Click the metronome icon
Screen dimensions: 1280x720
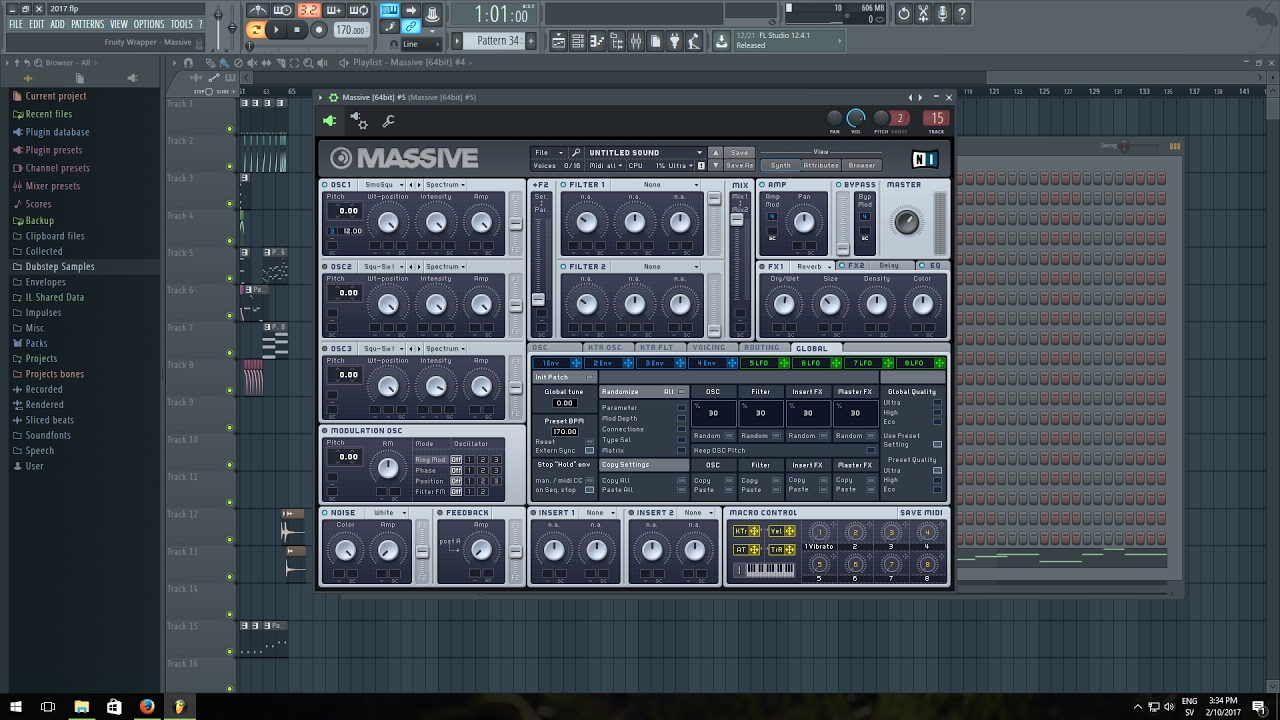coord(258,11)
